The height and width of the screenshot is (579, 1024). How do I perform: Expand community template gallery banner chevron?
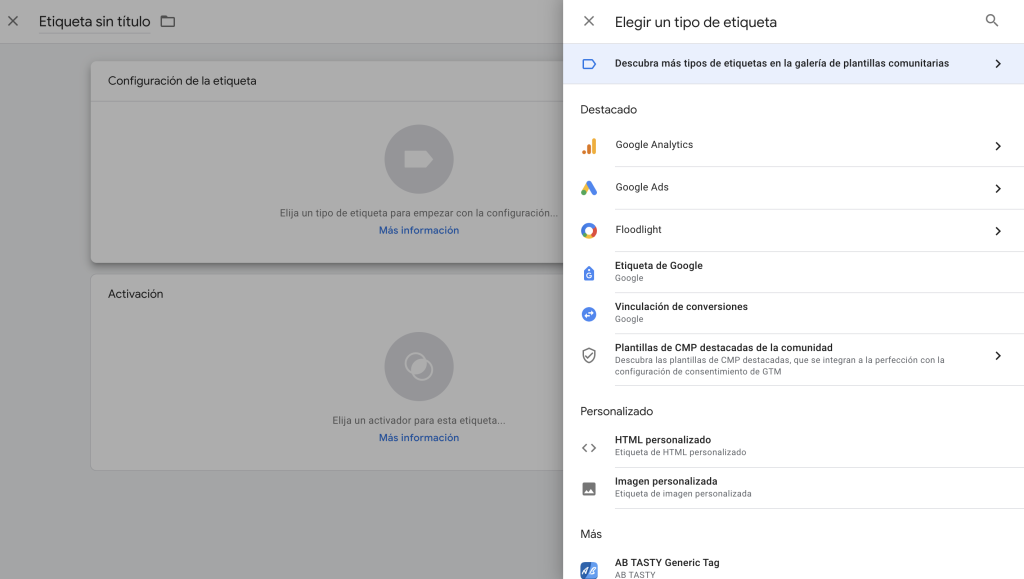click(x=997, y=64)
